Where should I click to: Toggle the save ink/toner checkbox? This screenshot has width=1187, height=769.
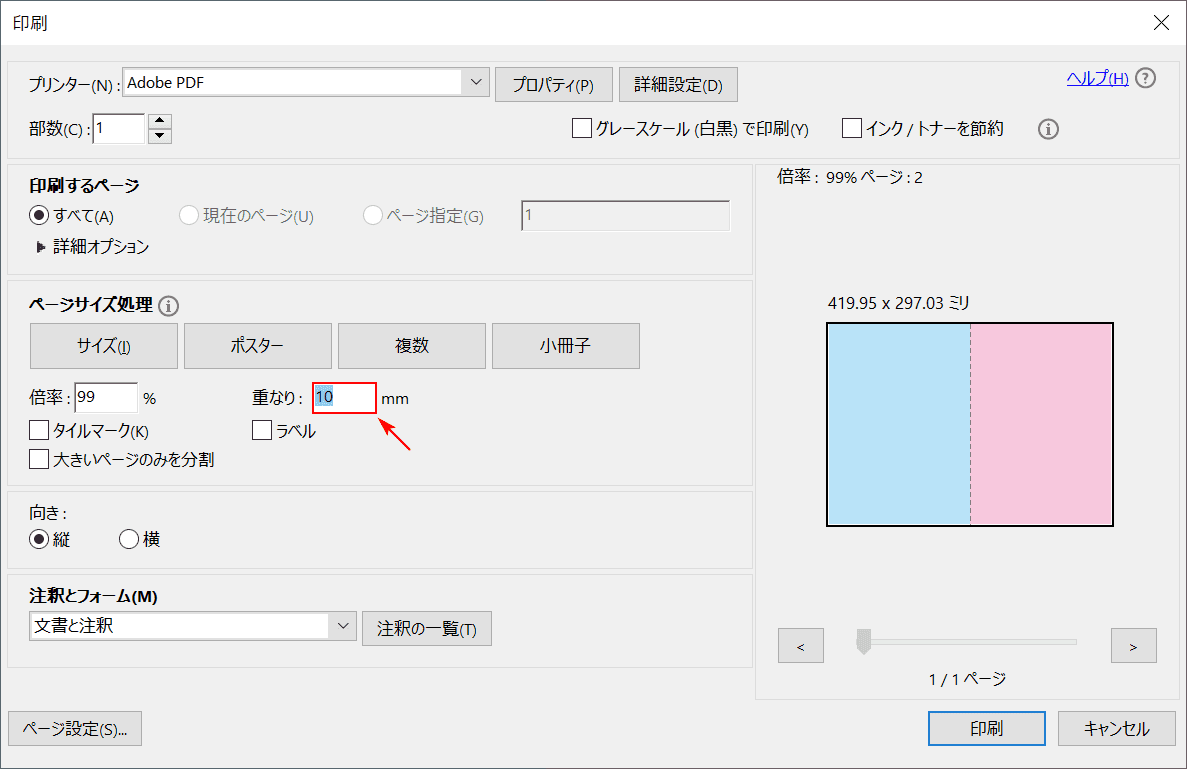tap(852, 128)
